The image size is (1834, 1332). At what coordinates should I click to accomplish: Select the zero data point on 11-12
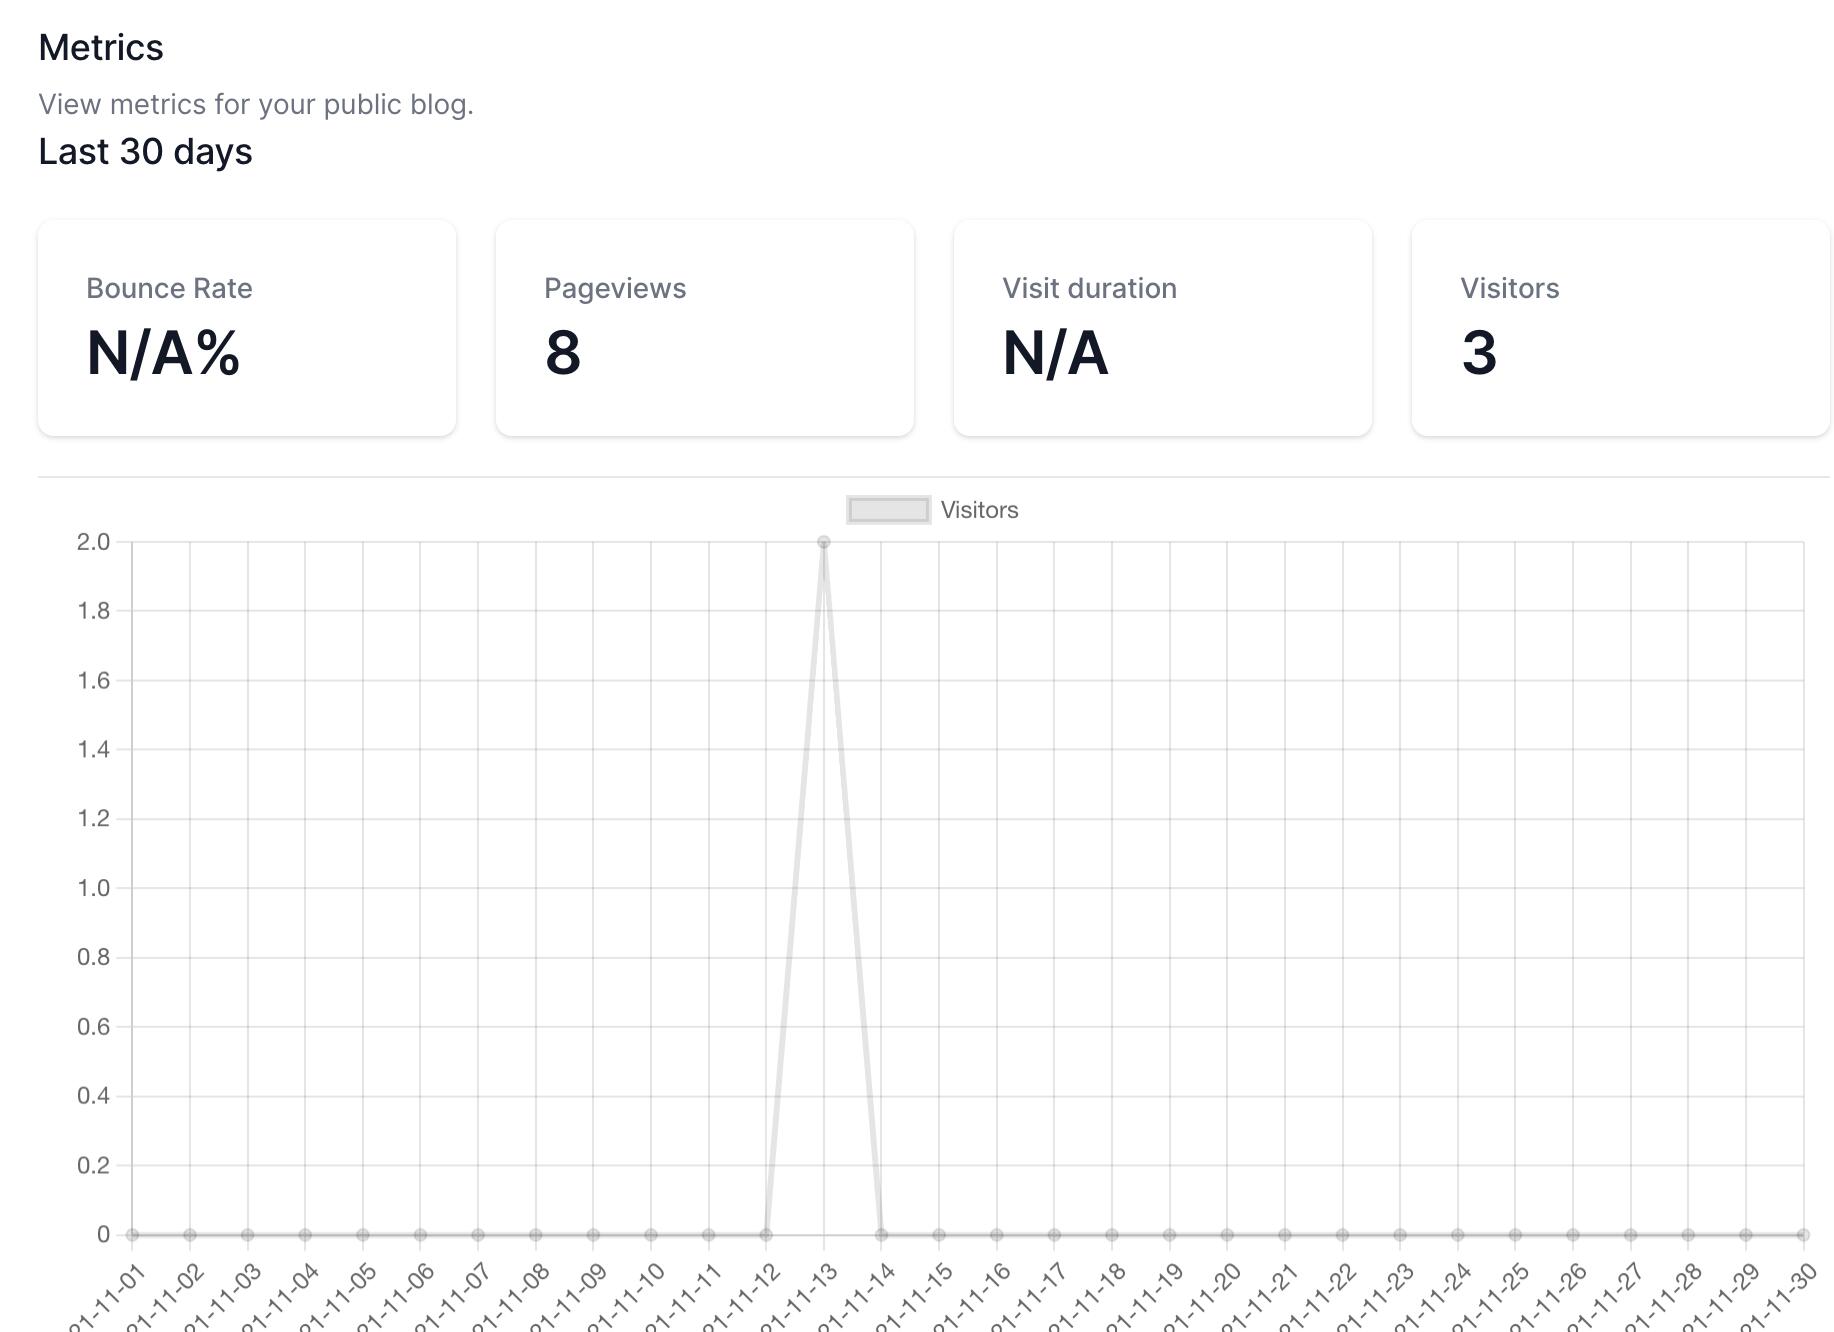click(x=766, y=1235)
